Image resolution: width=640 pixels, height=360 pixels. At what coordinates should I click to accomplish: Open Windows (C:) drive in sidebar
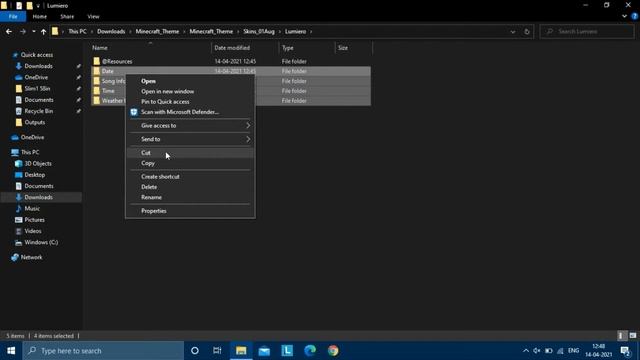pos(41,242)
